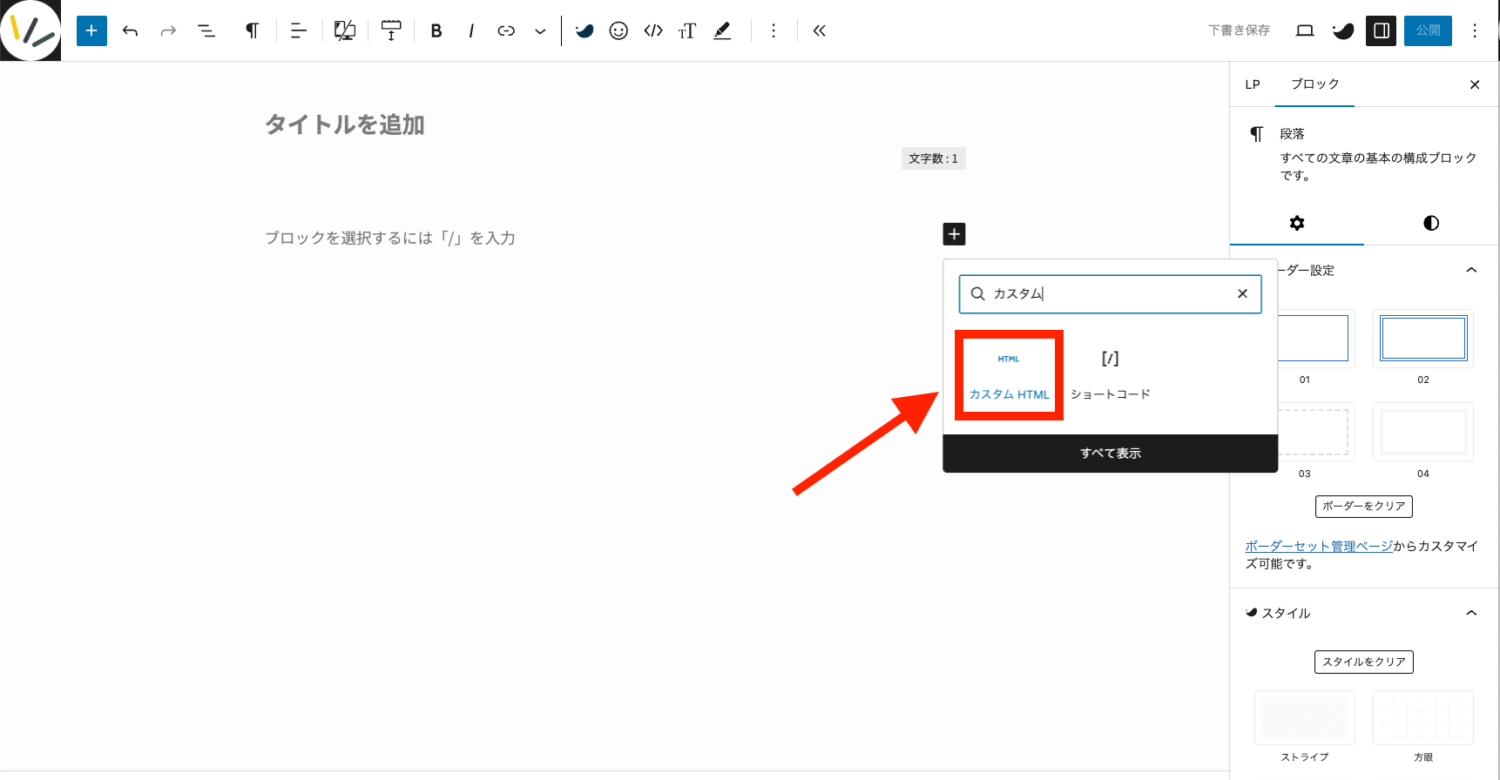
Task: Open the ボーダーセット管理ページ link
Action: [1318, 546]
